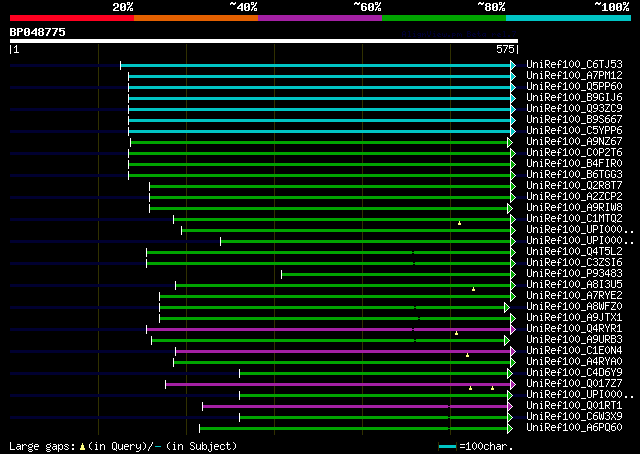Select the UniRef100_B6TGG3 label
This screenshot has height=454, width=640.
[574, 174]
